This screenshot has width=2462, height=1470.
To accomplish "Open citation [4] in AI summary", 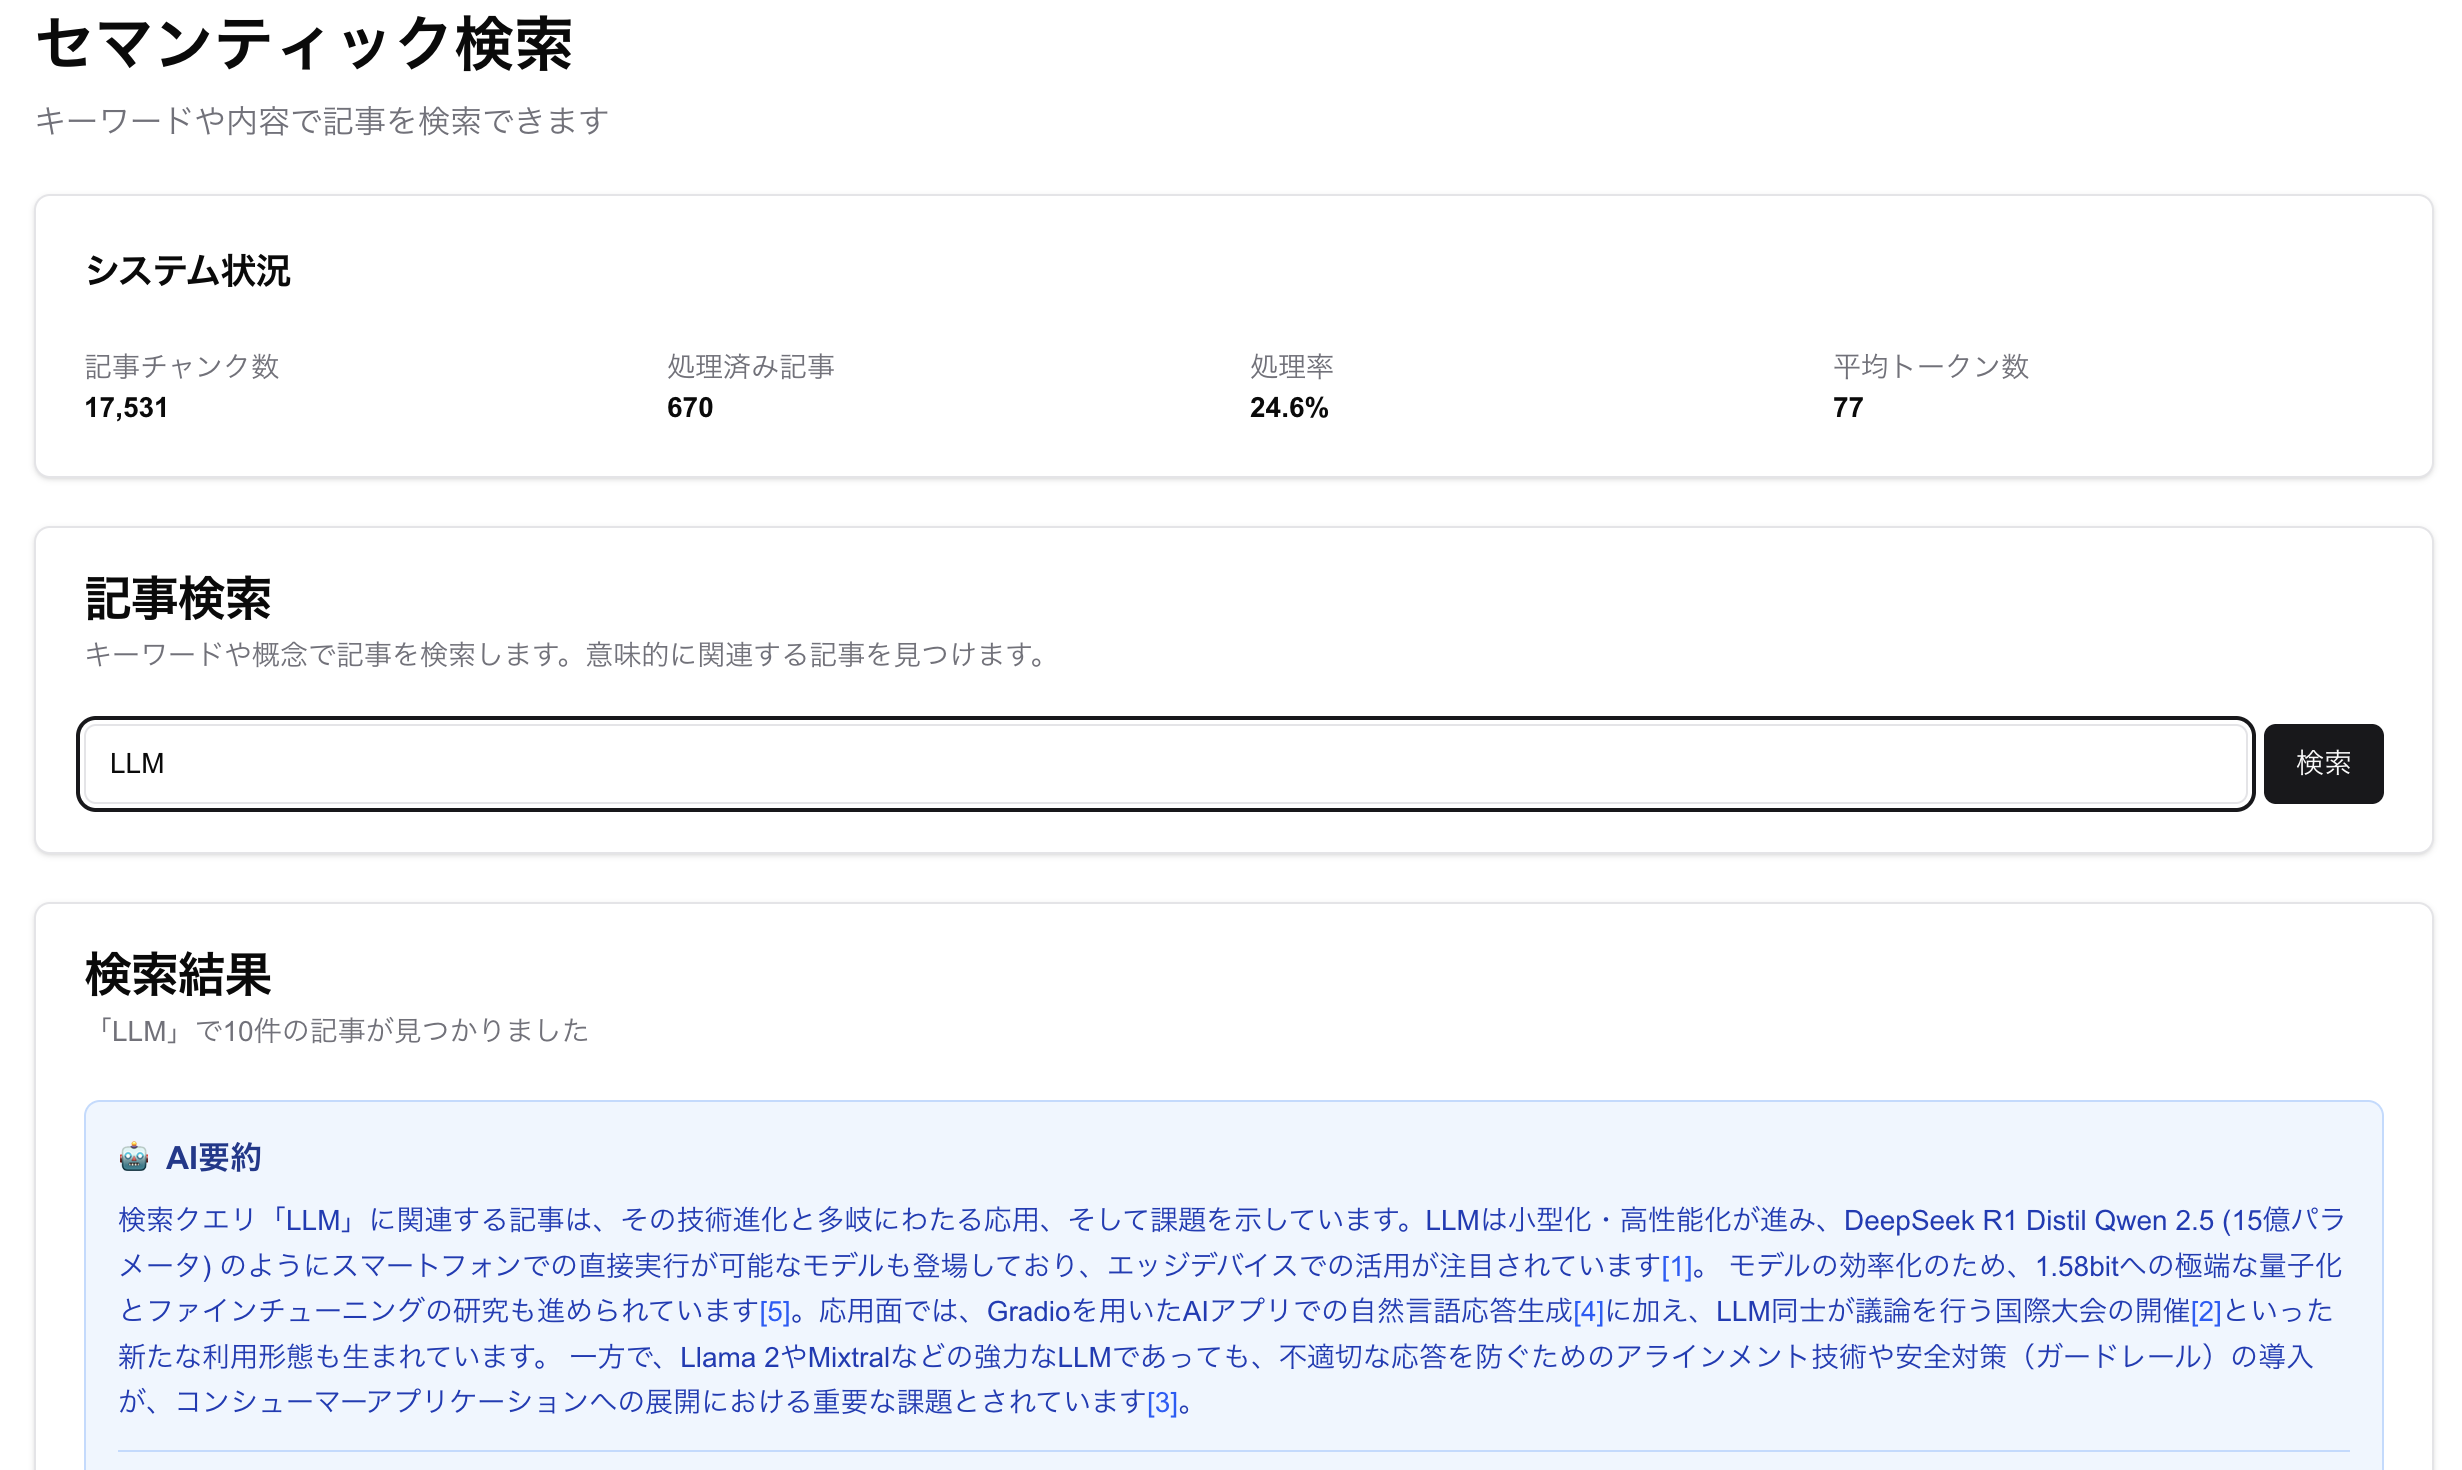I will coord(1589,1312).
